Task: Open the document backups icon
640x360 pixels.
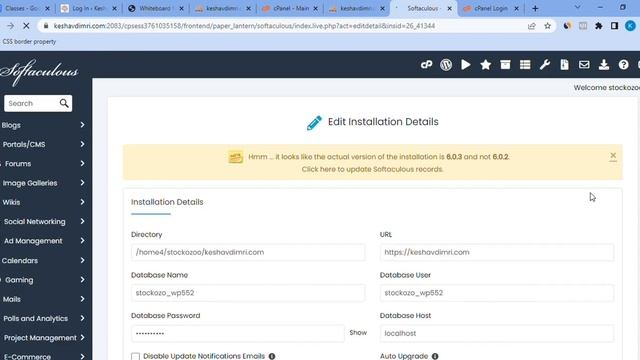Action: [564, 64]
